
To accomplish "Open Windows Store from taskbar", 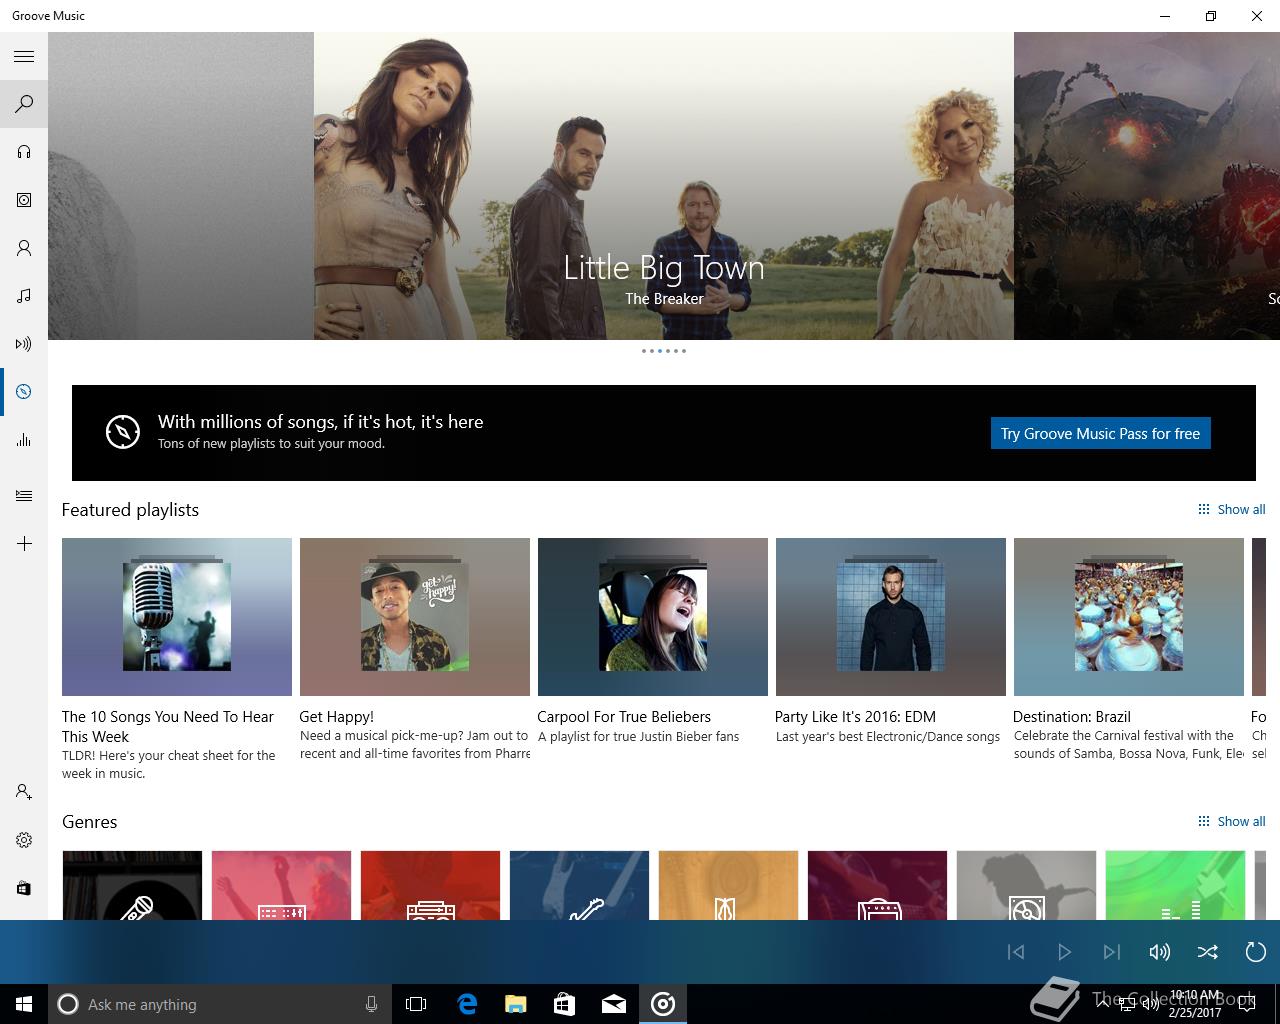I will (x=565, y=1004).
